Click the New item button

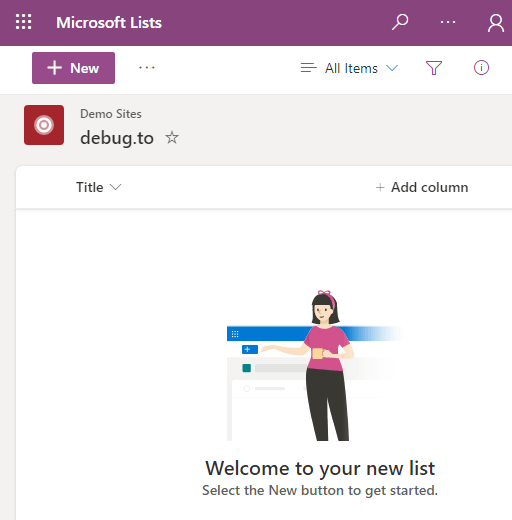point(73,68)
